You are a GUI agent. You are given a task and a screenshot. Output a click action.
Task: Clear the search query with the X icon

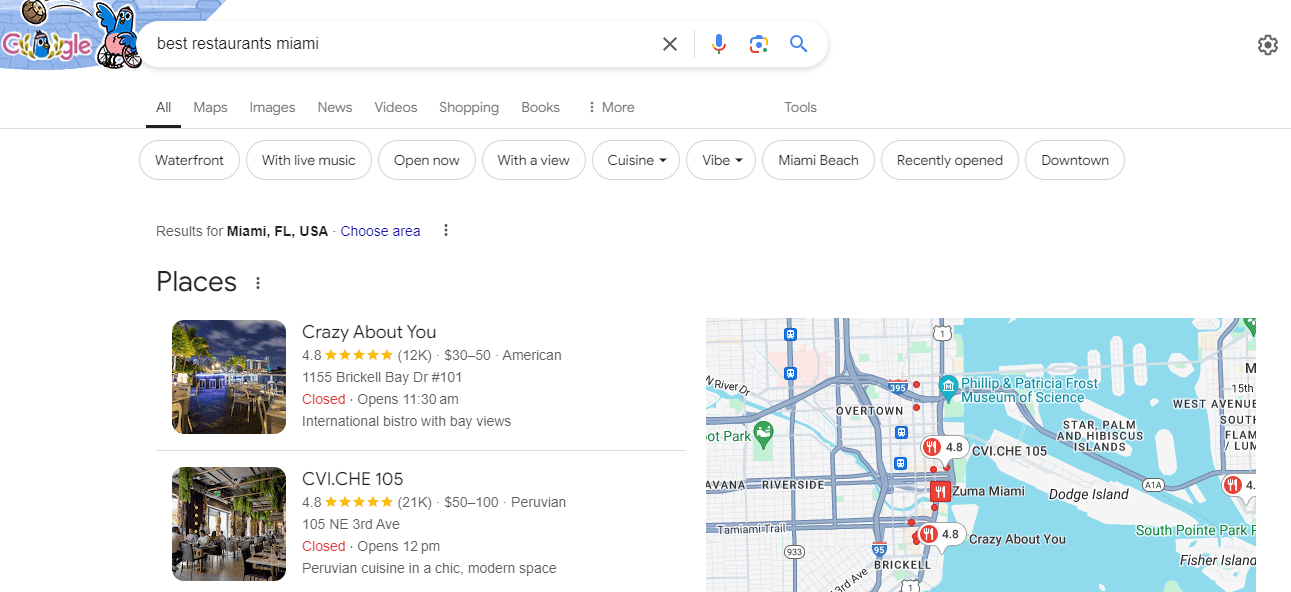pos(669,44)
